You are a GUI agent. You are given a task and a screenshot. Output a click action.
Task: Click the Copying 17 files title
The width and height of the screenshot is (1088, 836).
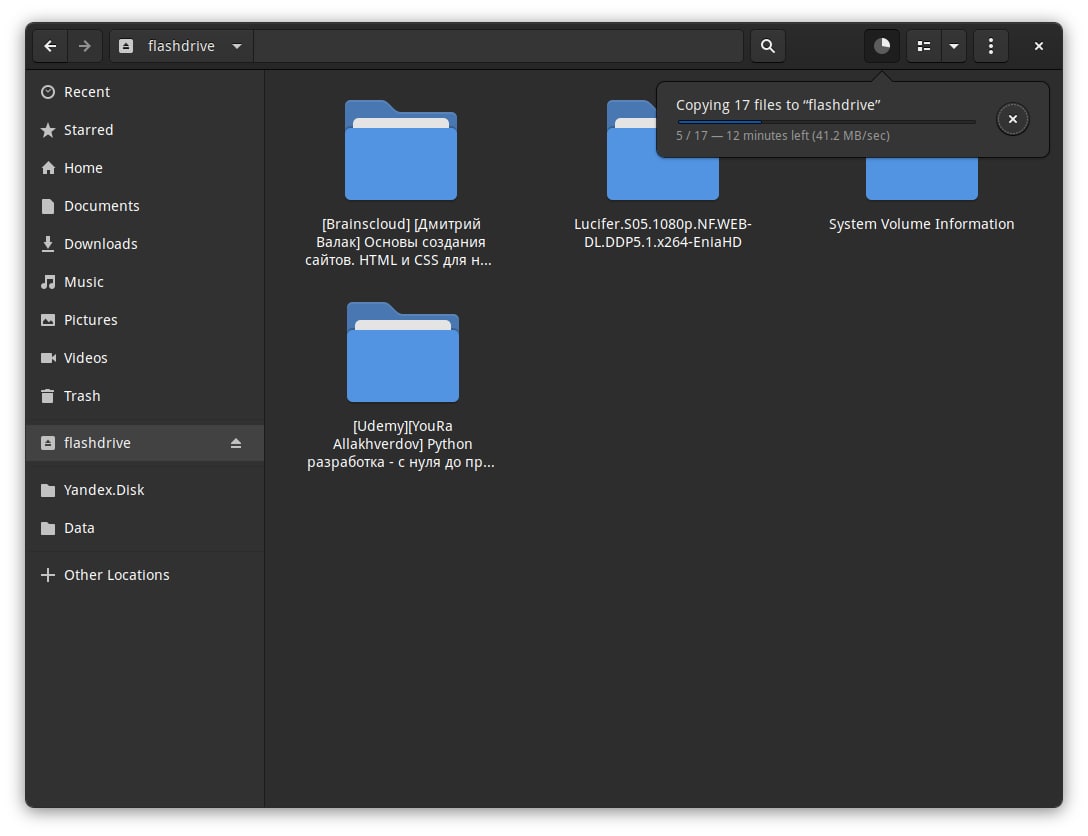pyautogui.click(x=778, y=105)
